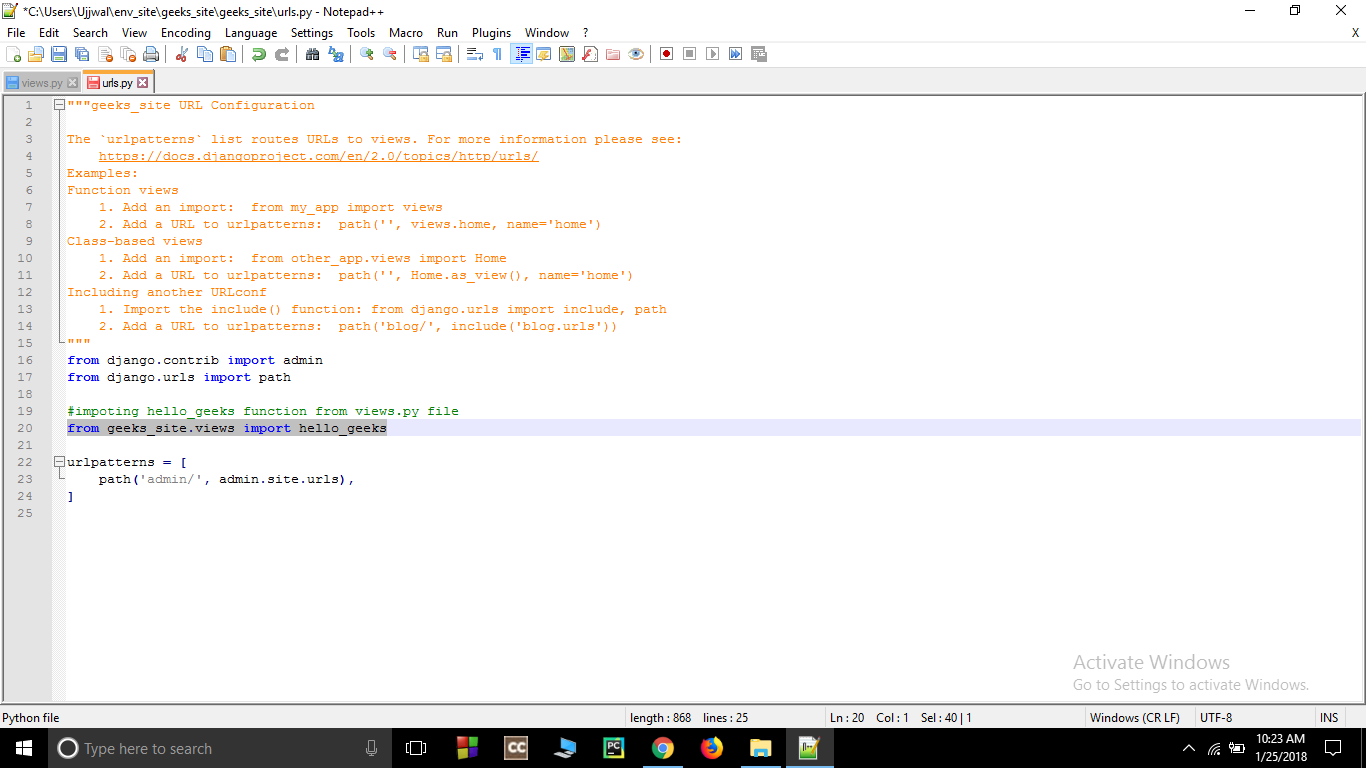Print the document using the printer icon
Screen dimensions: 1366x768
coord(151,54)
